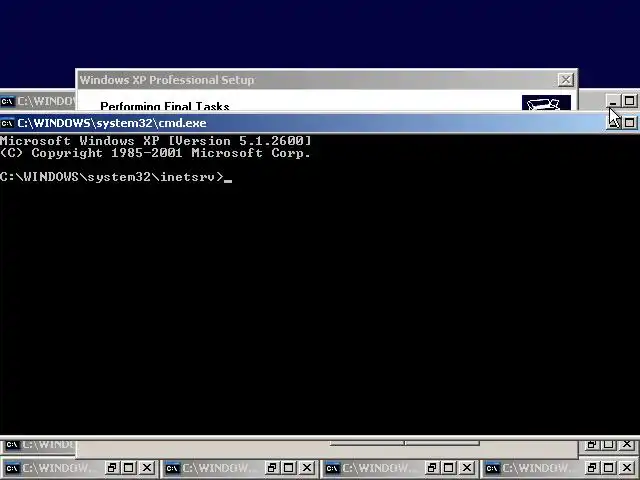Open the active cmd.exe window's system menu icon
The image size is (640, 480).
7,123
